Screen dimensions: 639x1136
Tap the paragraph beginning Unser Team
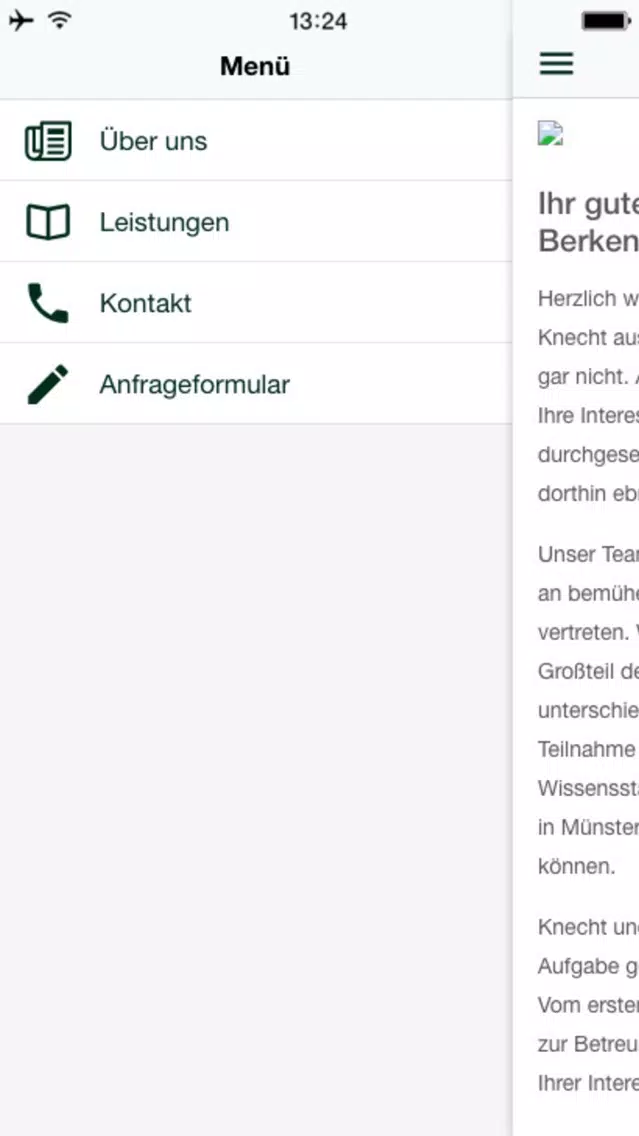(x=588, y=711)
